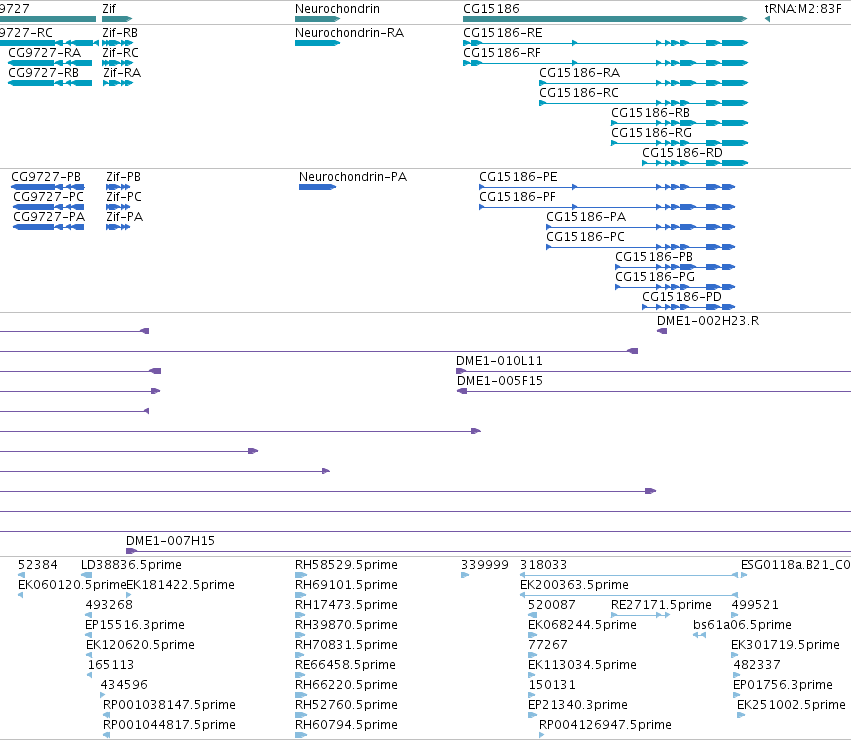Select the EP01756.3prime EST
The width and height of the screenshot is (851, 740).
(x=736, y=695)
